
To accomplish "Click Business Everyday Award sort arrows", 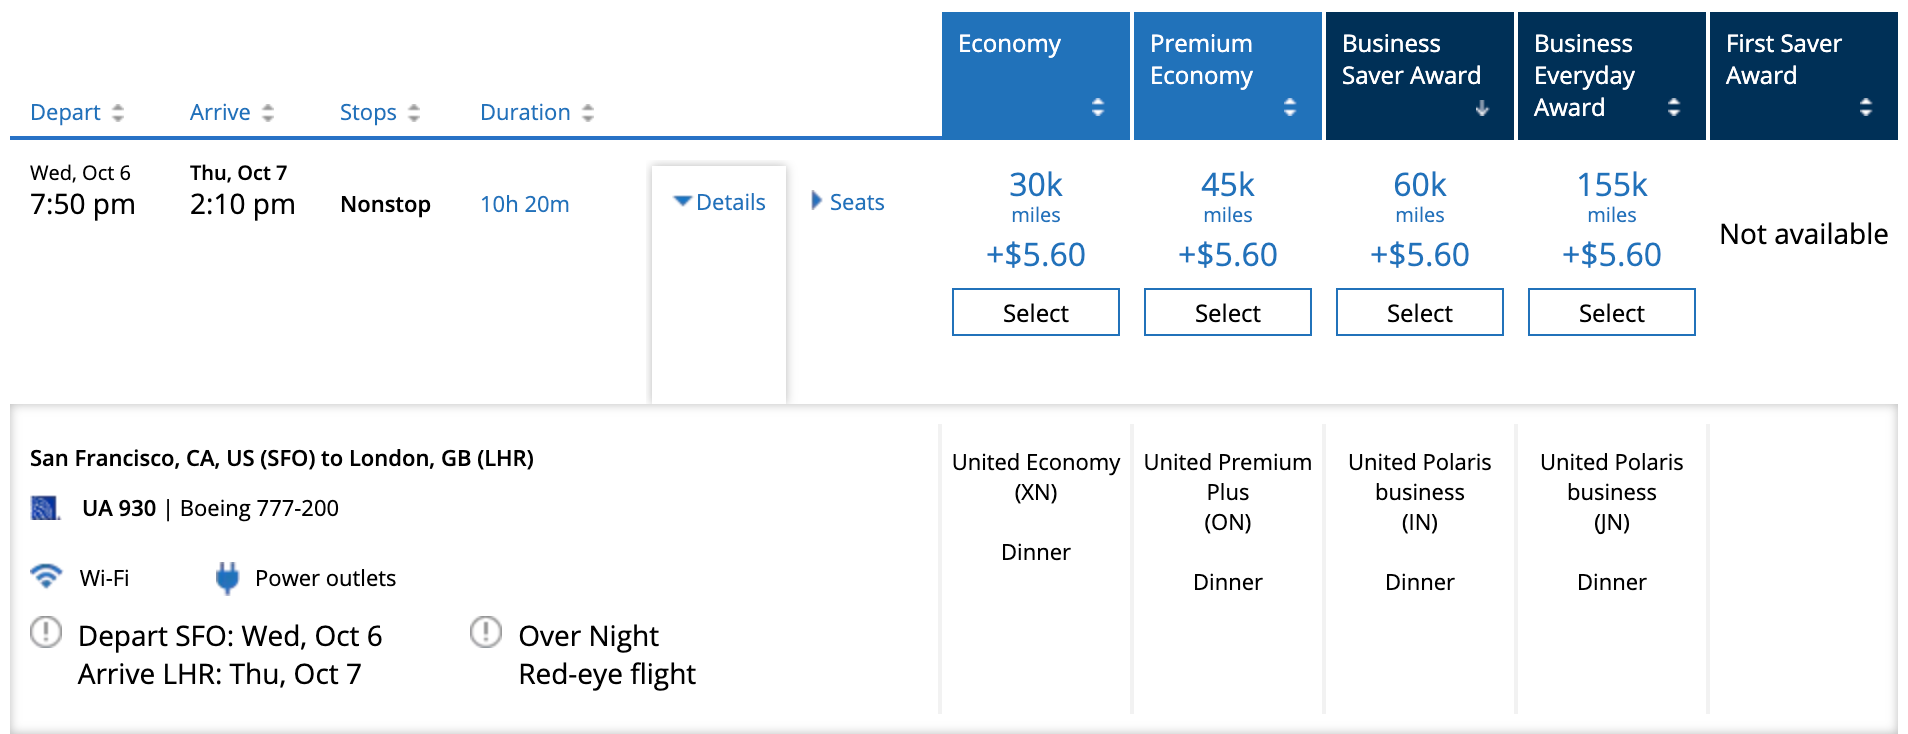I will pos(1674,107).
